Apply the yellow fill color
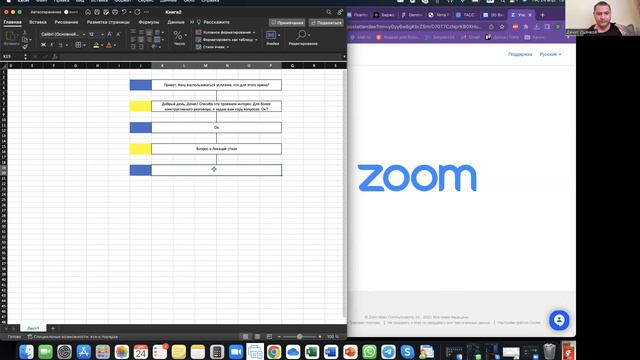 [x=96, y=45]
